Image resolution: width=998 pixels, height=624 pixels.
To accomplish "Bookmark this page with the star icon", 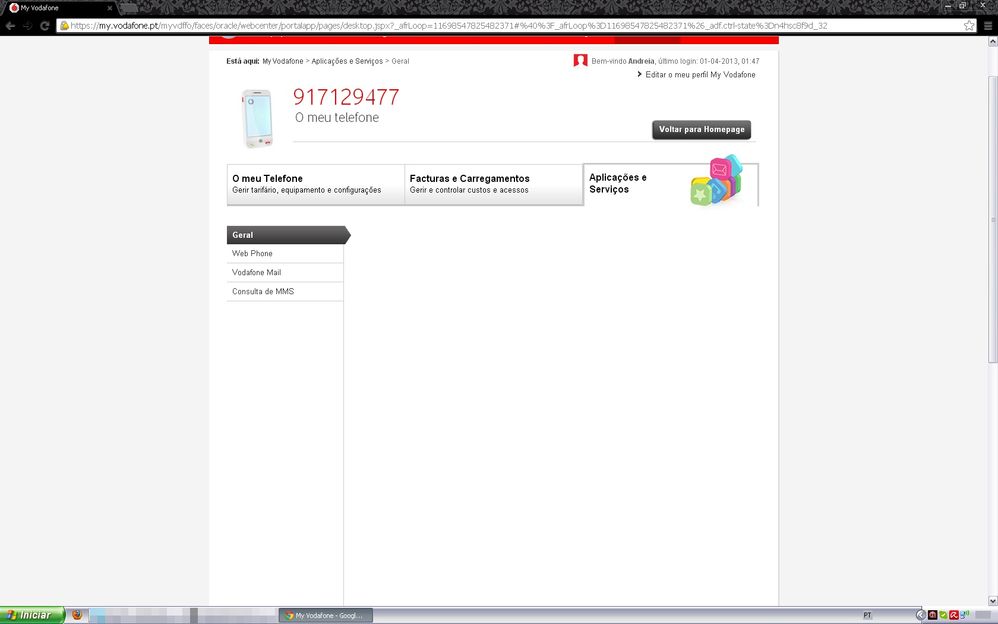I will 969,25.
